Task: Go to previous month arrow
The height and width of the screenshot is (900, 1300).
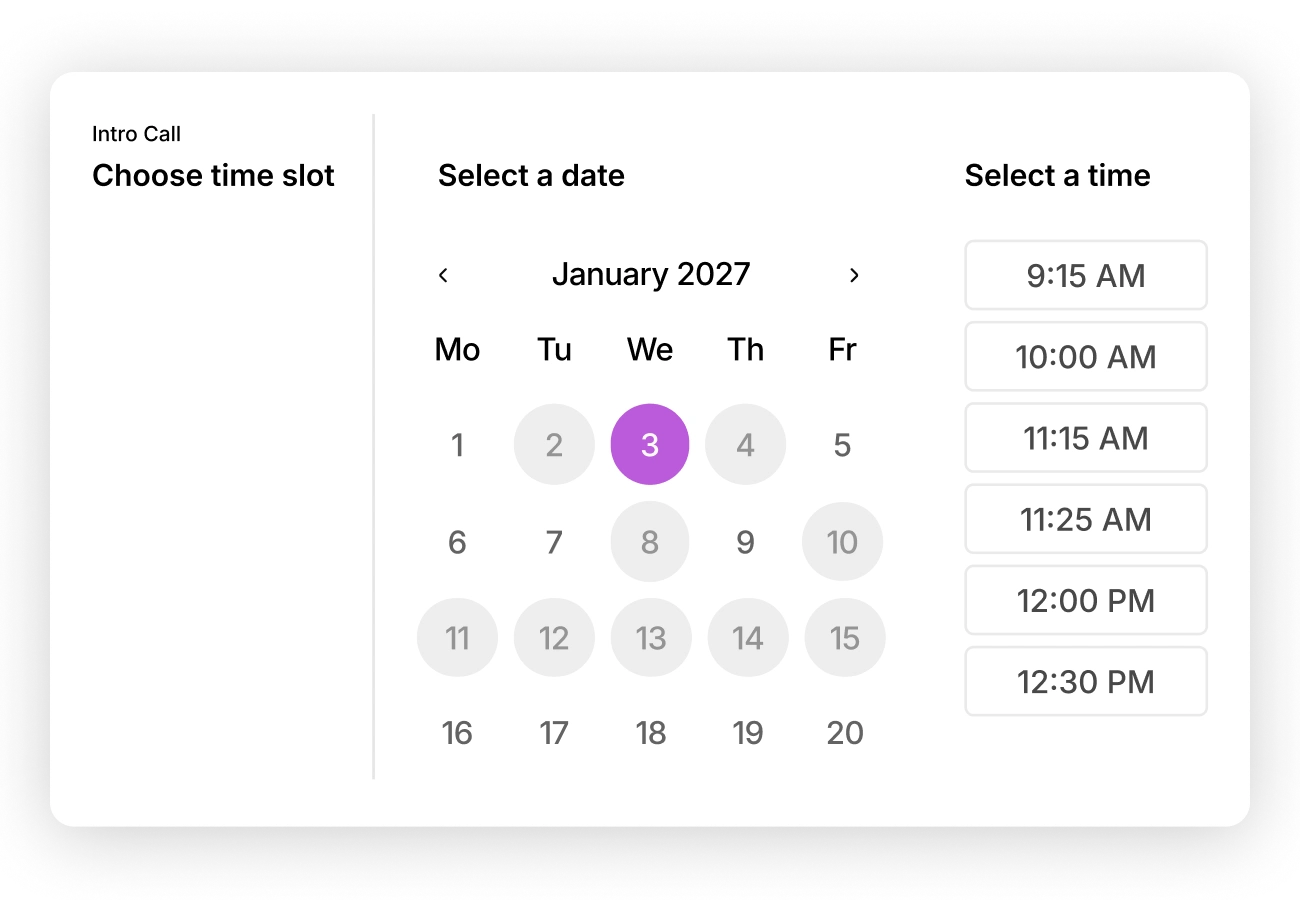Action: pos(443,275)
